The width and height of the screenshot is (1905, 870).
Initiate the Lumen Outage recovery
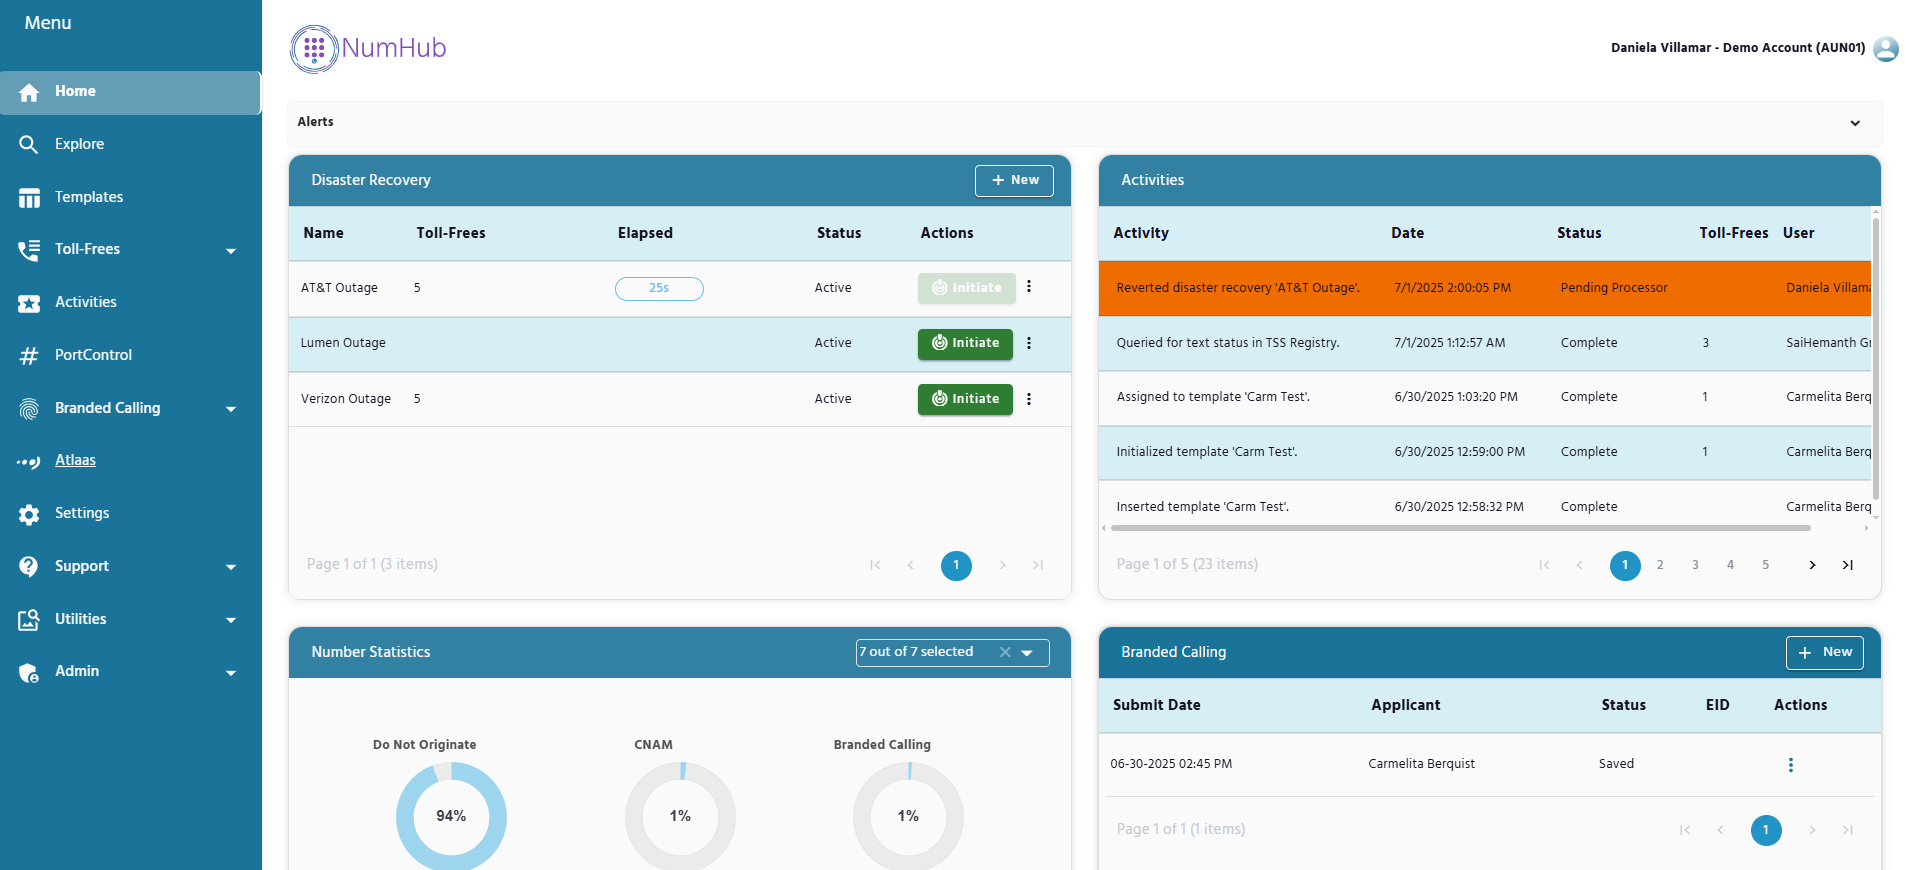965,343
